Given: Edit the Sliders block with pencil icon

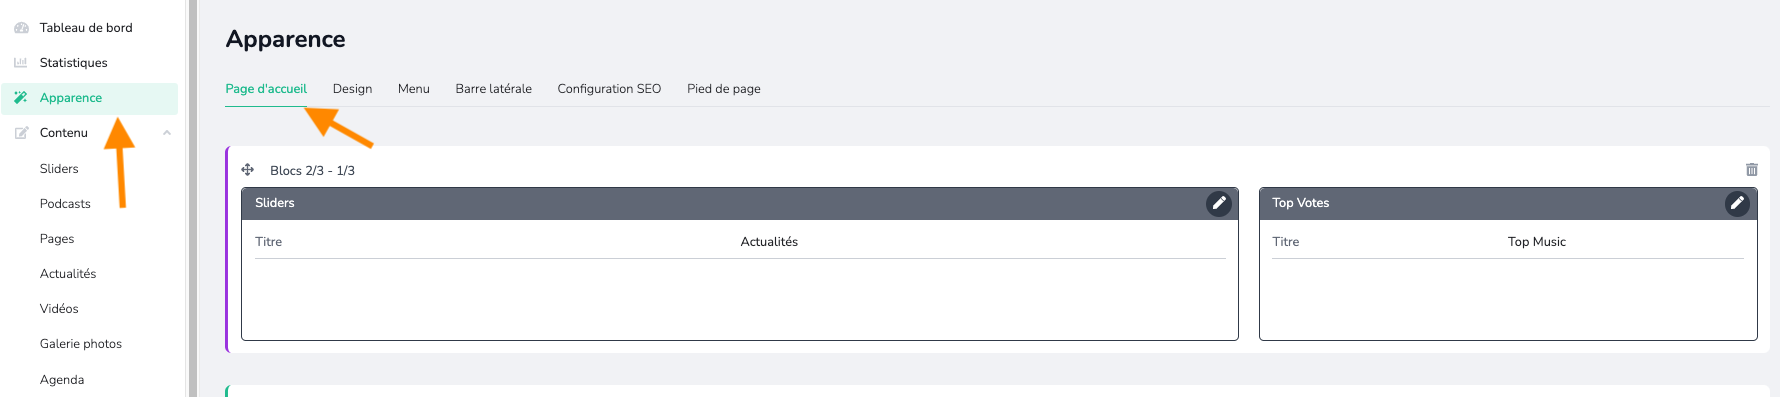Looking at the screenshot, I should coord(1219,203).
